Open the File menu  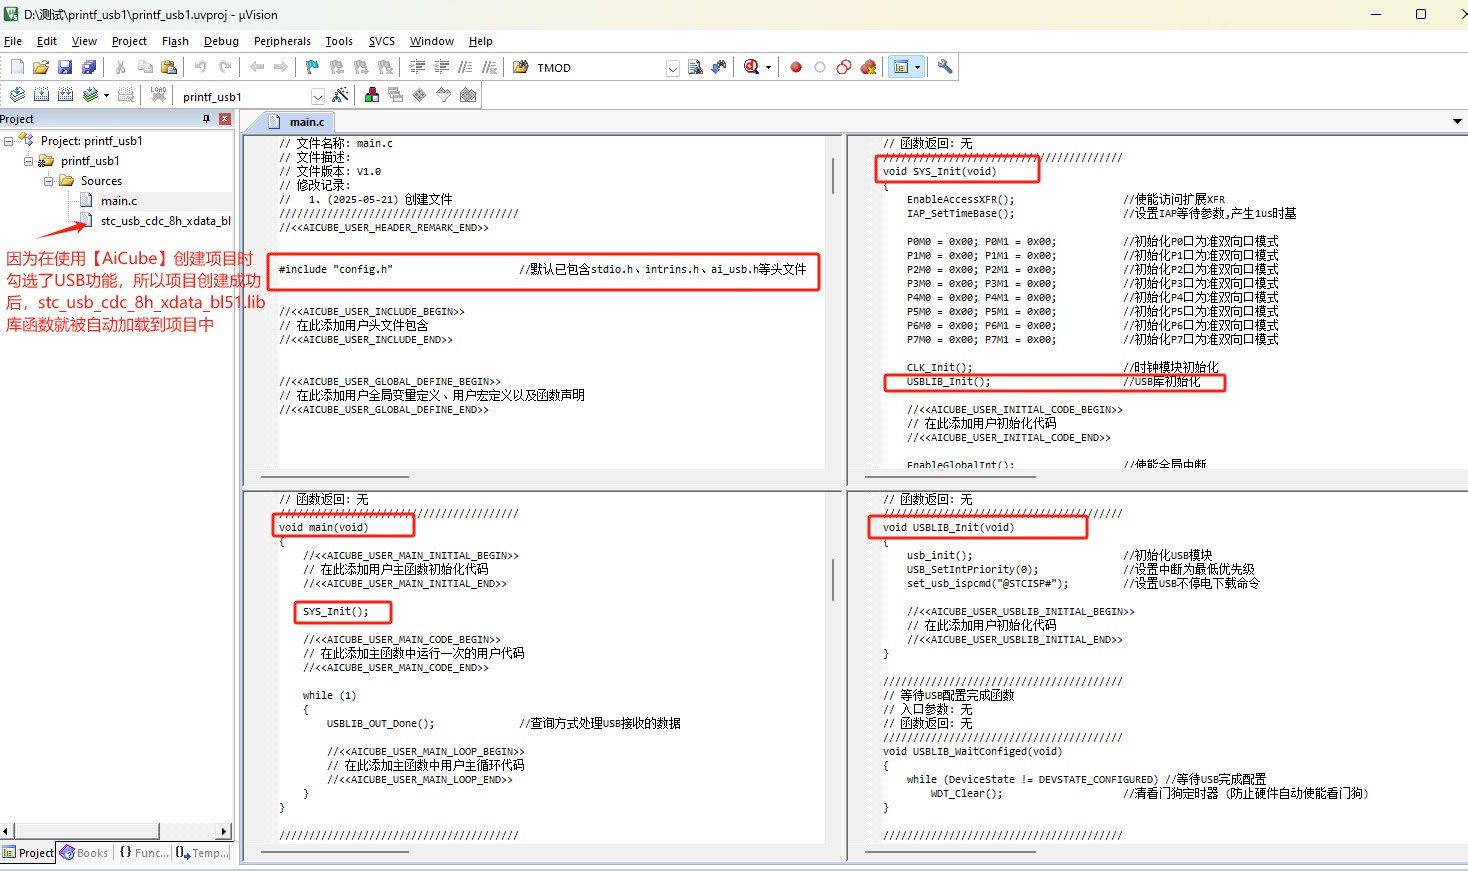pos(13,41)
